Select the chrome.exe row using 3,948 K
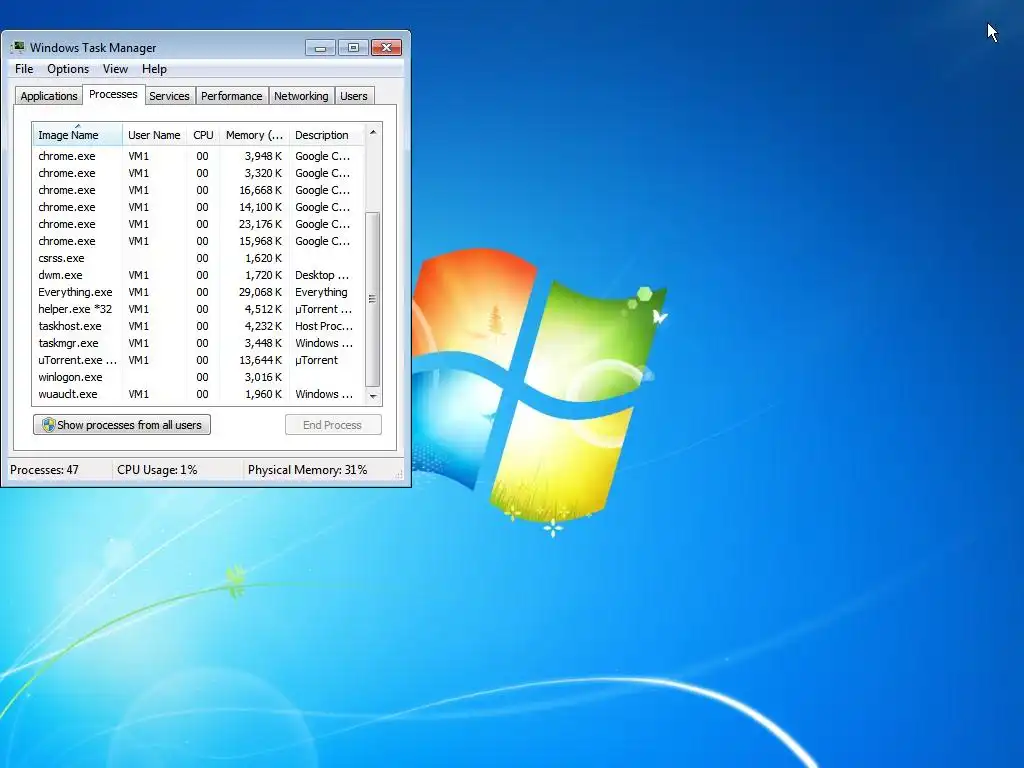The width and height of the screenshot is (1024, 768). click(x=198, y=156)
